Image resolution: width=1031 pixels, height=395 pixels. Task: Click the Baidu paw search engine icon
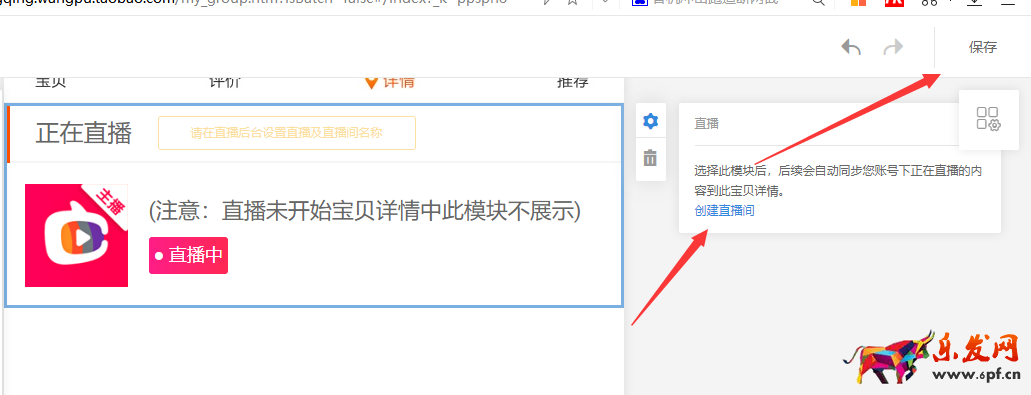[x=638, y=3]
